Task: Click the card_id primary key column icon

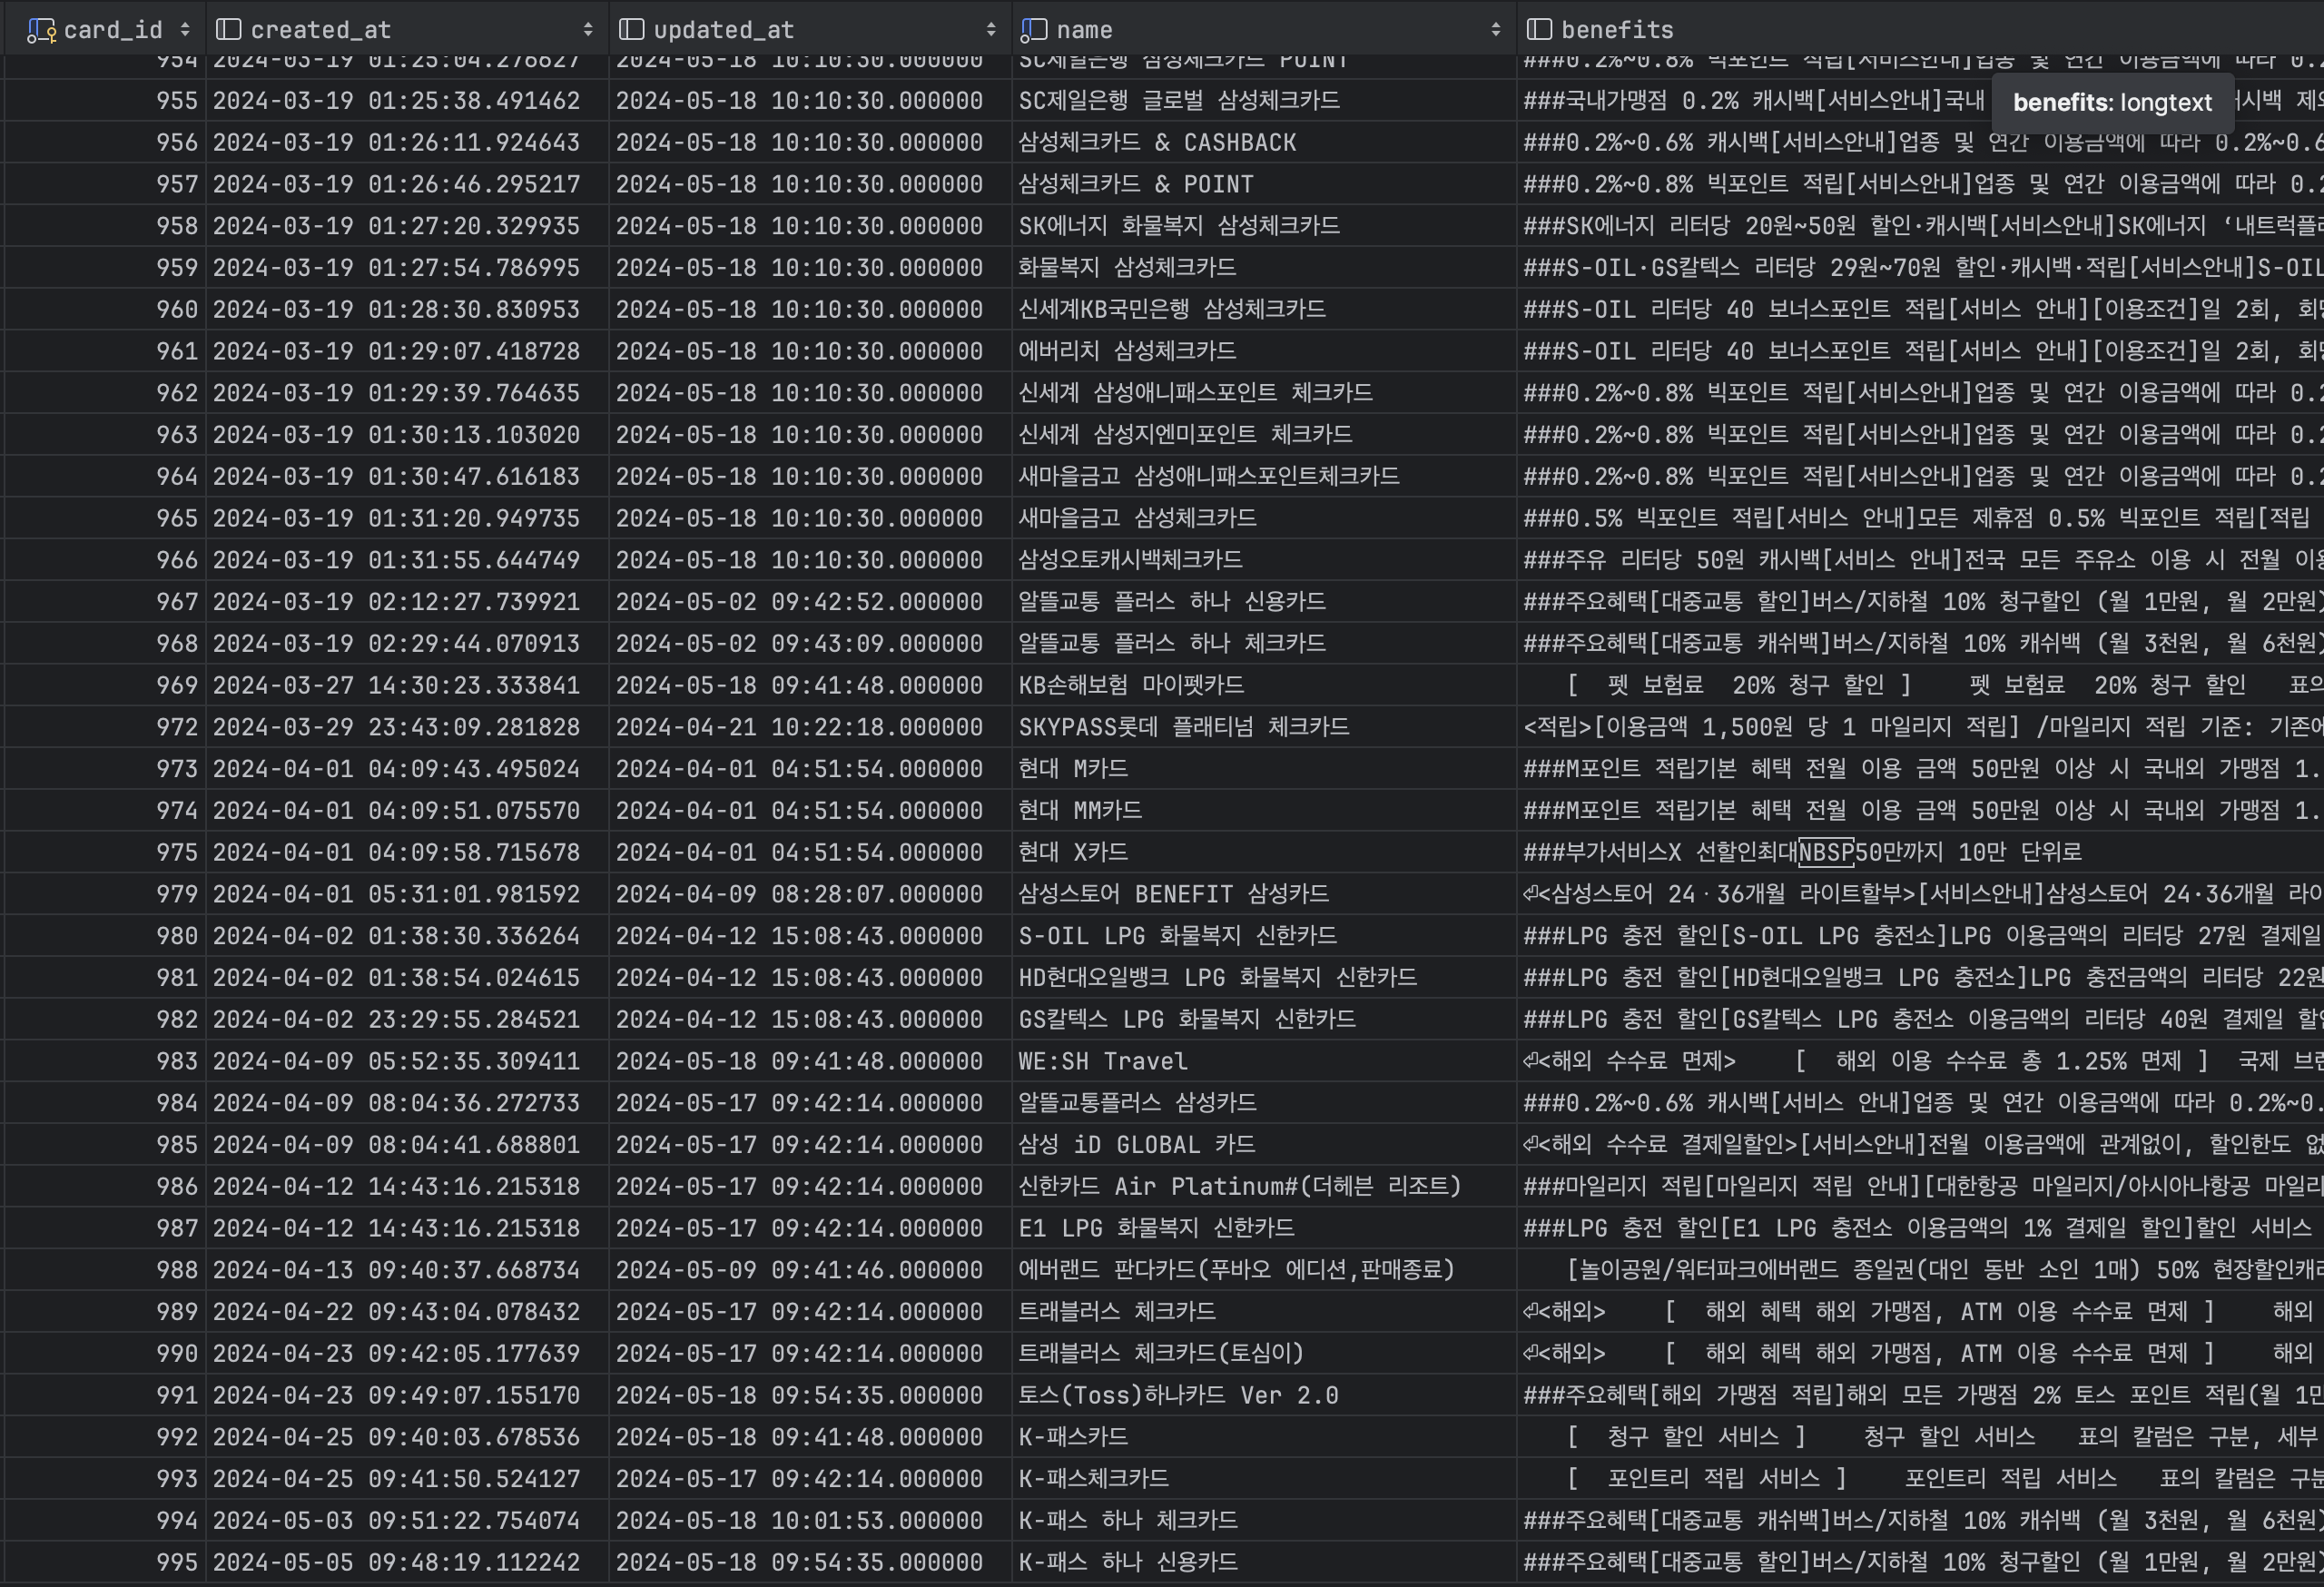Action: coord(41,30)
